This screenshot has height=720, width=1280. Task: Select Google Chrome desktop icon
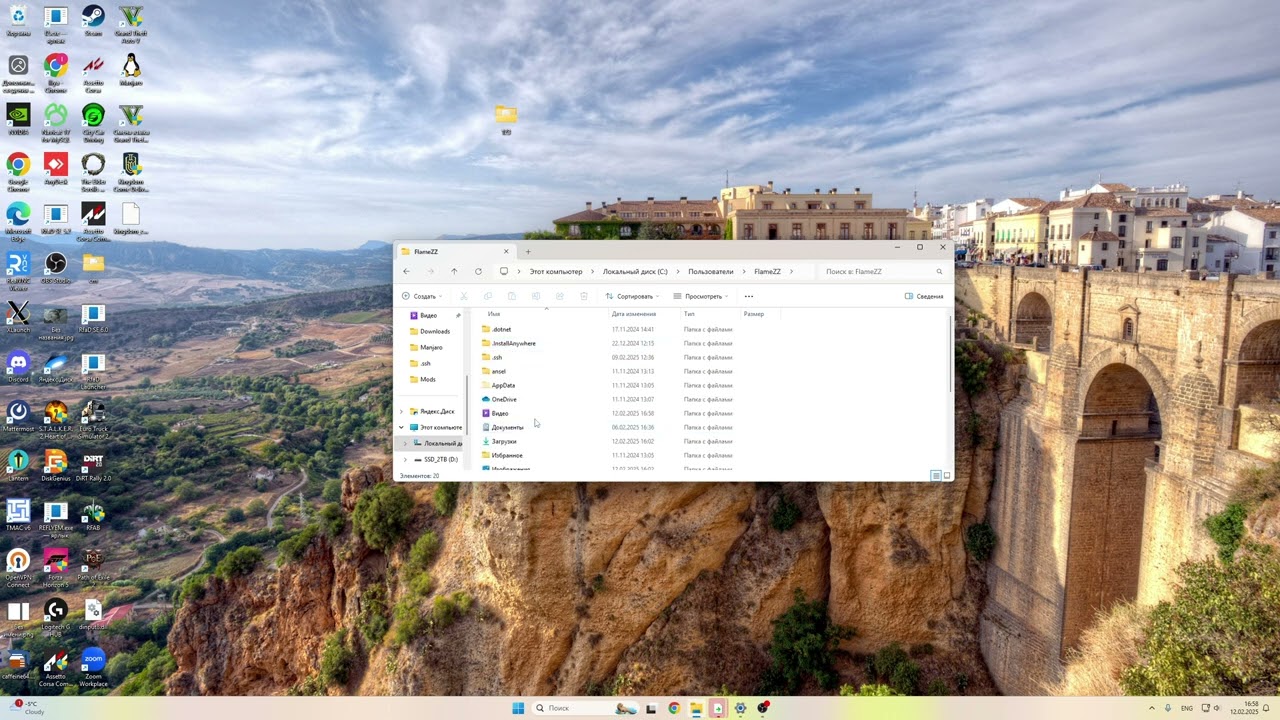[x=18, y=170]
